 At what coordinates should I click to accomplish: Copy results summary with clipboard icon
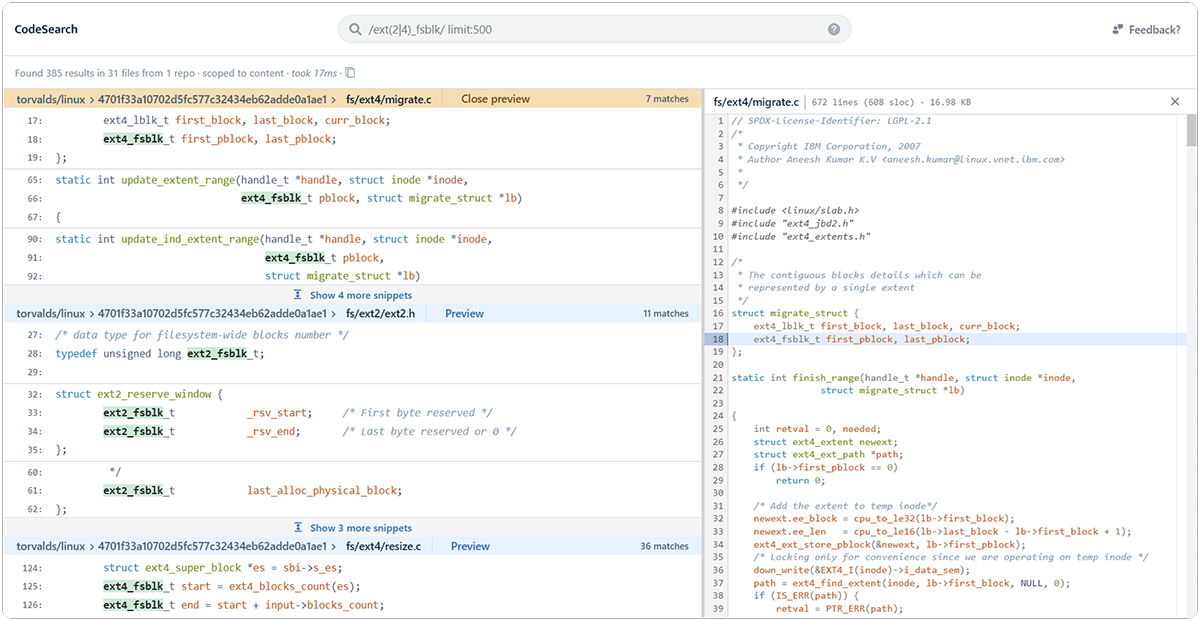click(350, 73)
